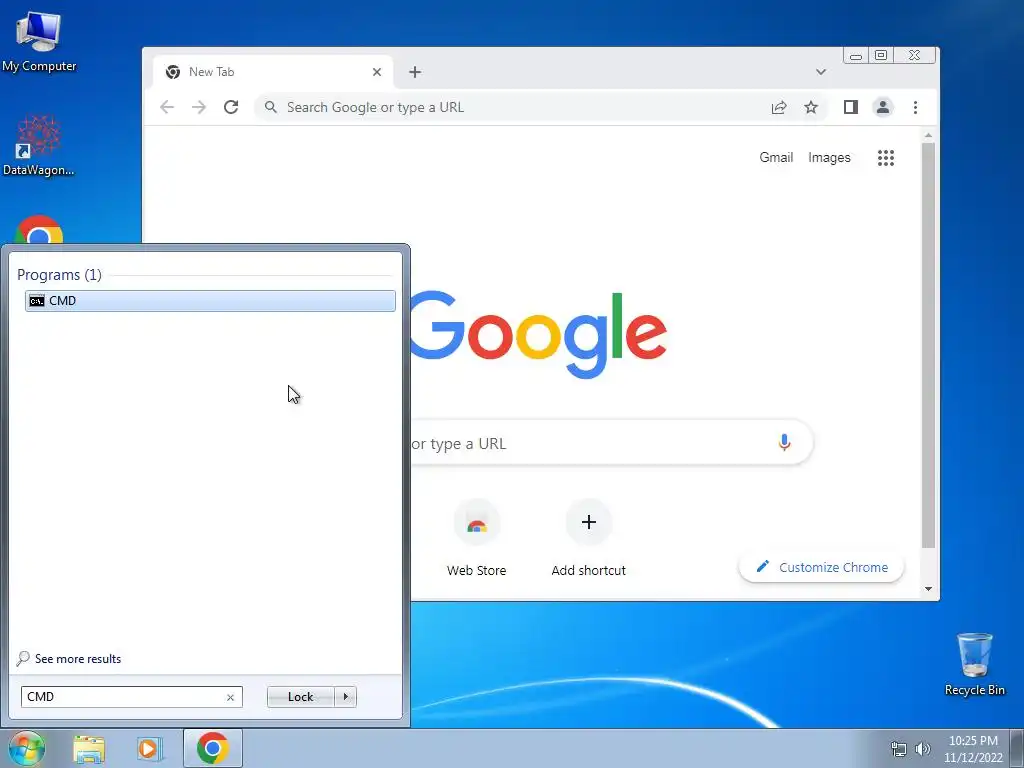Open Windows Explorer from the taskbar
1024x768 pixels.
tap(89, 748)
